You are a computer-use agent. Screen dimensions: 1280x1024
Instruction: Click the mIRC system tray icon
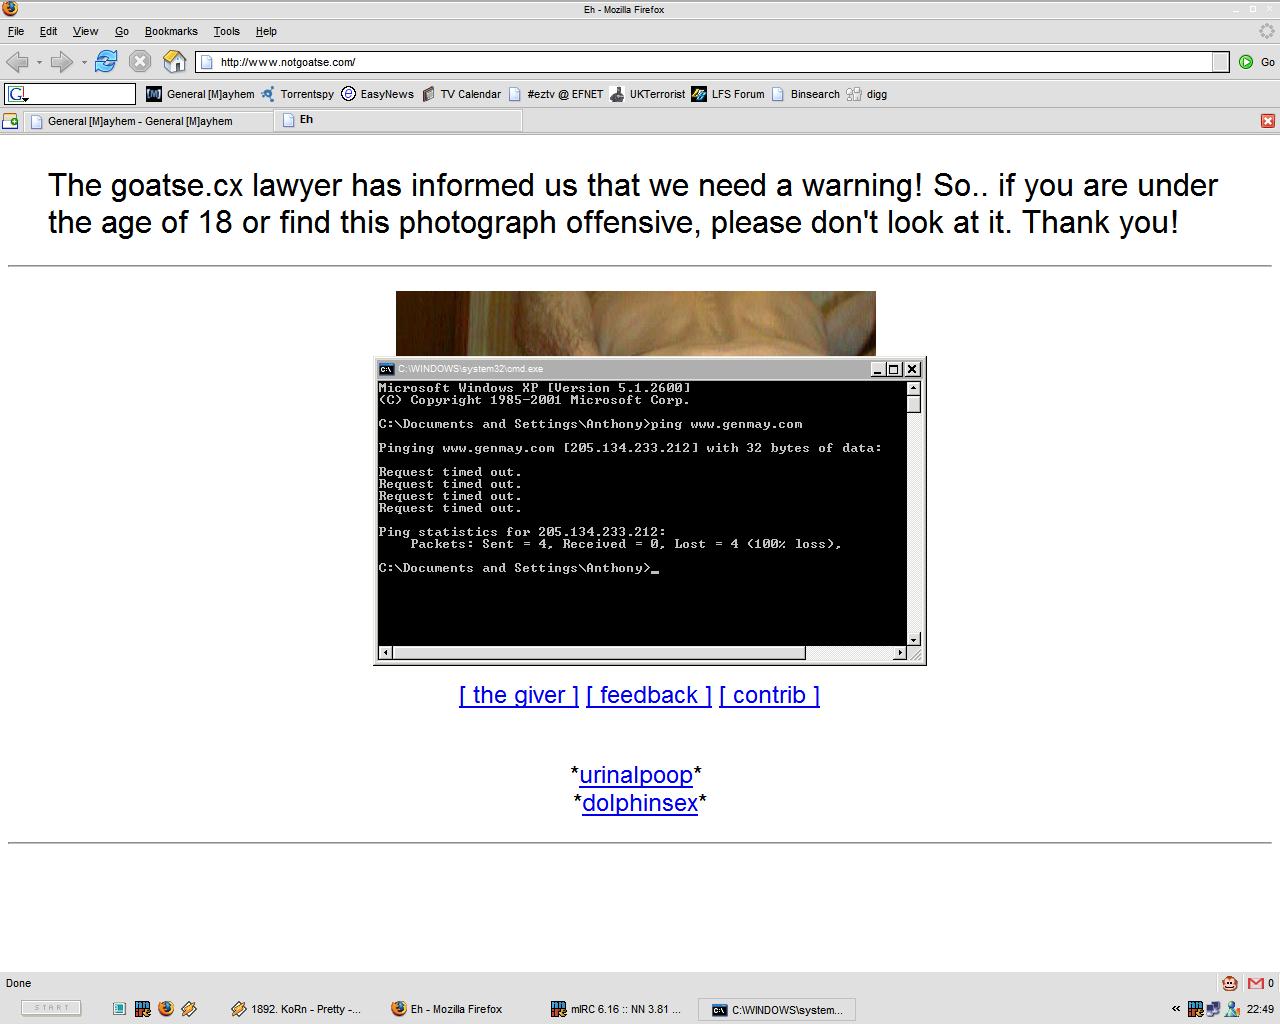pyautogui.click(x=1195, y=1009)
